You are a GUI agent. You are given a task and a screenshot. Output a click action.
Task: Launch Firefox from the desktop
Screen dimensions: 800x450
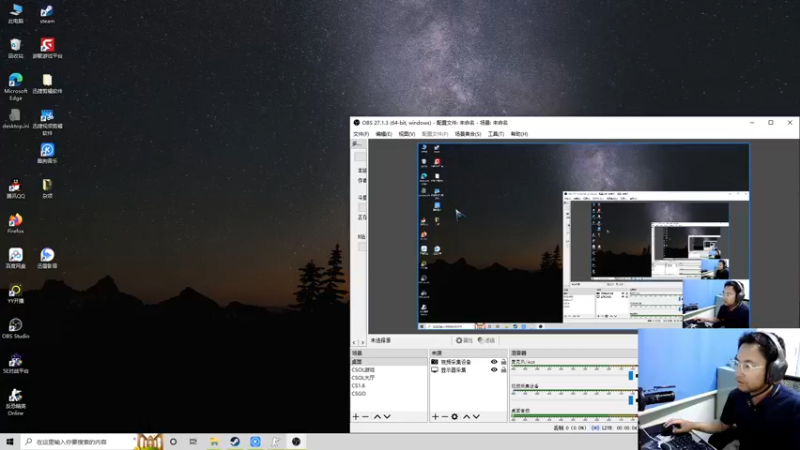tap(16, 223)
